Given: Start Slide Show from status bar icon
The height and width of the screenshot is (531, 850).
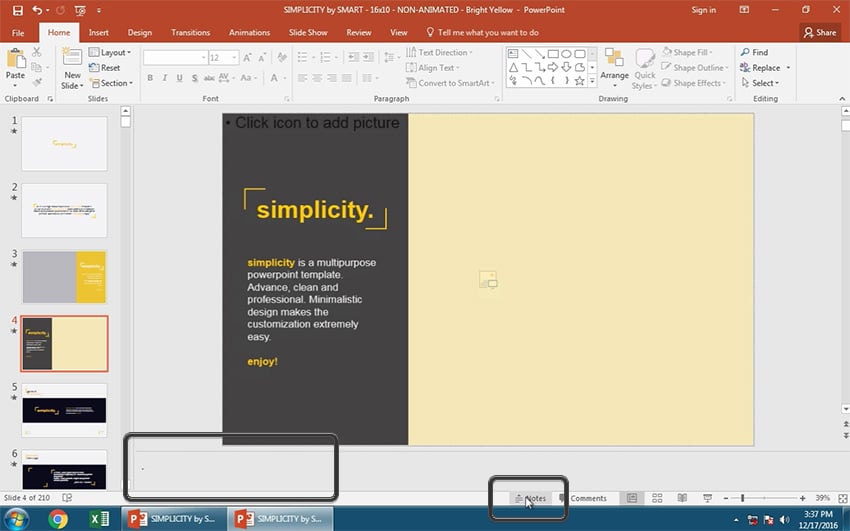Looking at the screenshot, I should [x=707, y=498].
